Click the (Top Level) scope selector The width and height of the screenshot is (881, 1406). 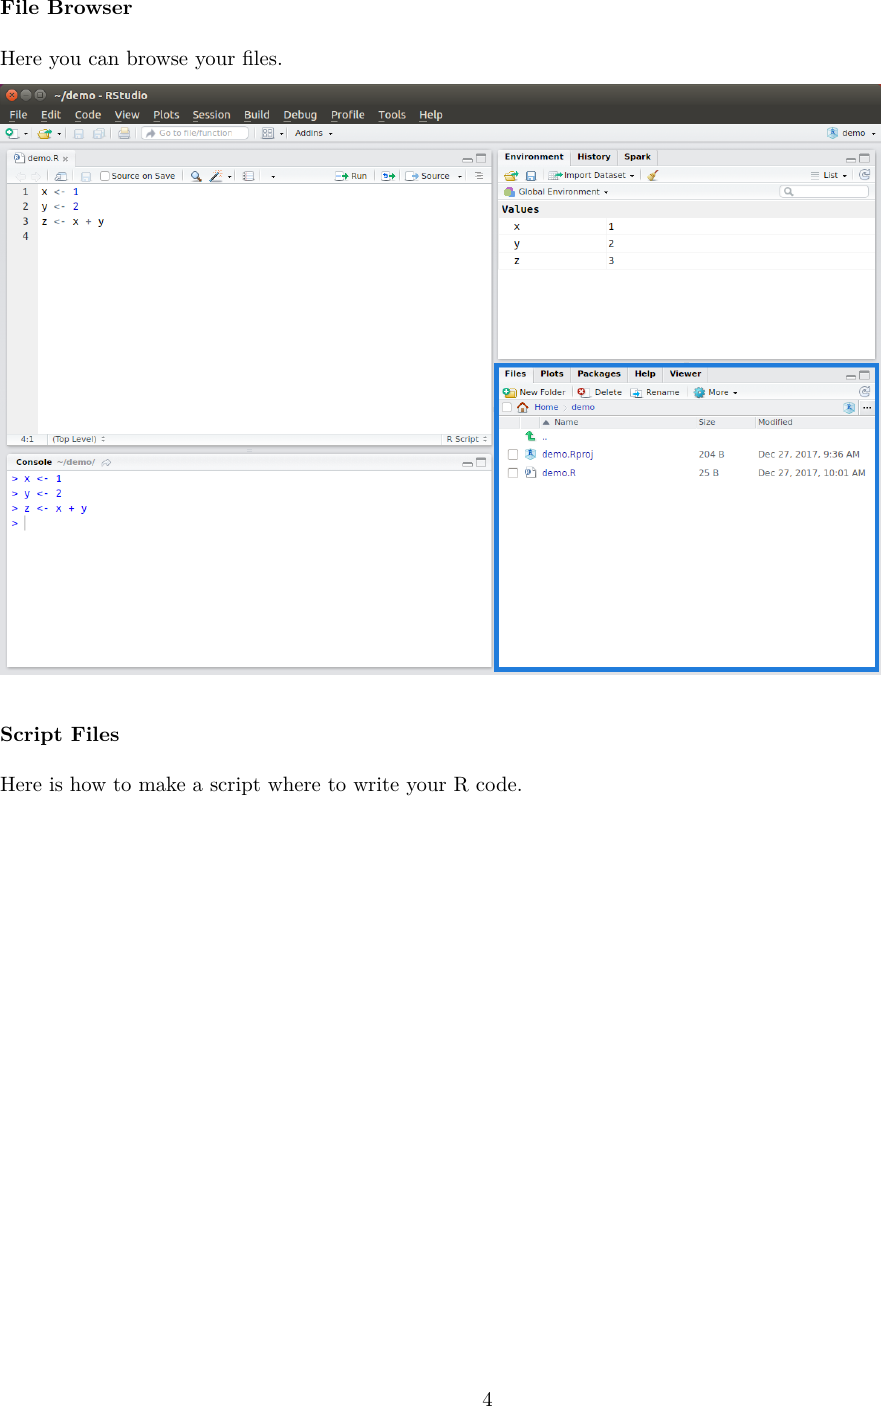click(79, 439)
